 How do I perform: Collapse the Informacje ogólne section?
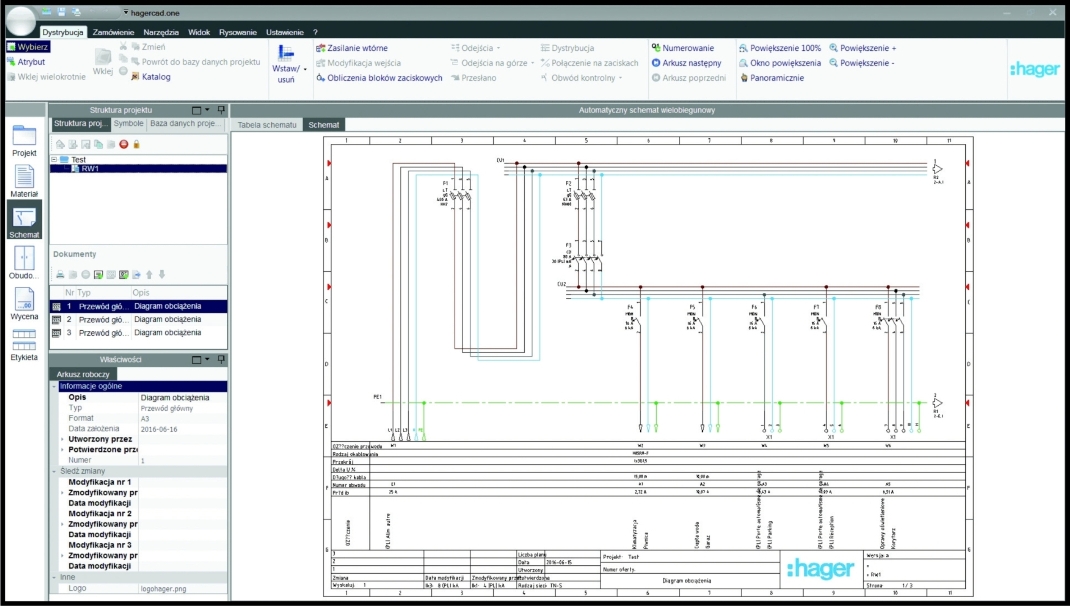[x=54, y=386]
